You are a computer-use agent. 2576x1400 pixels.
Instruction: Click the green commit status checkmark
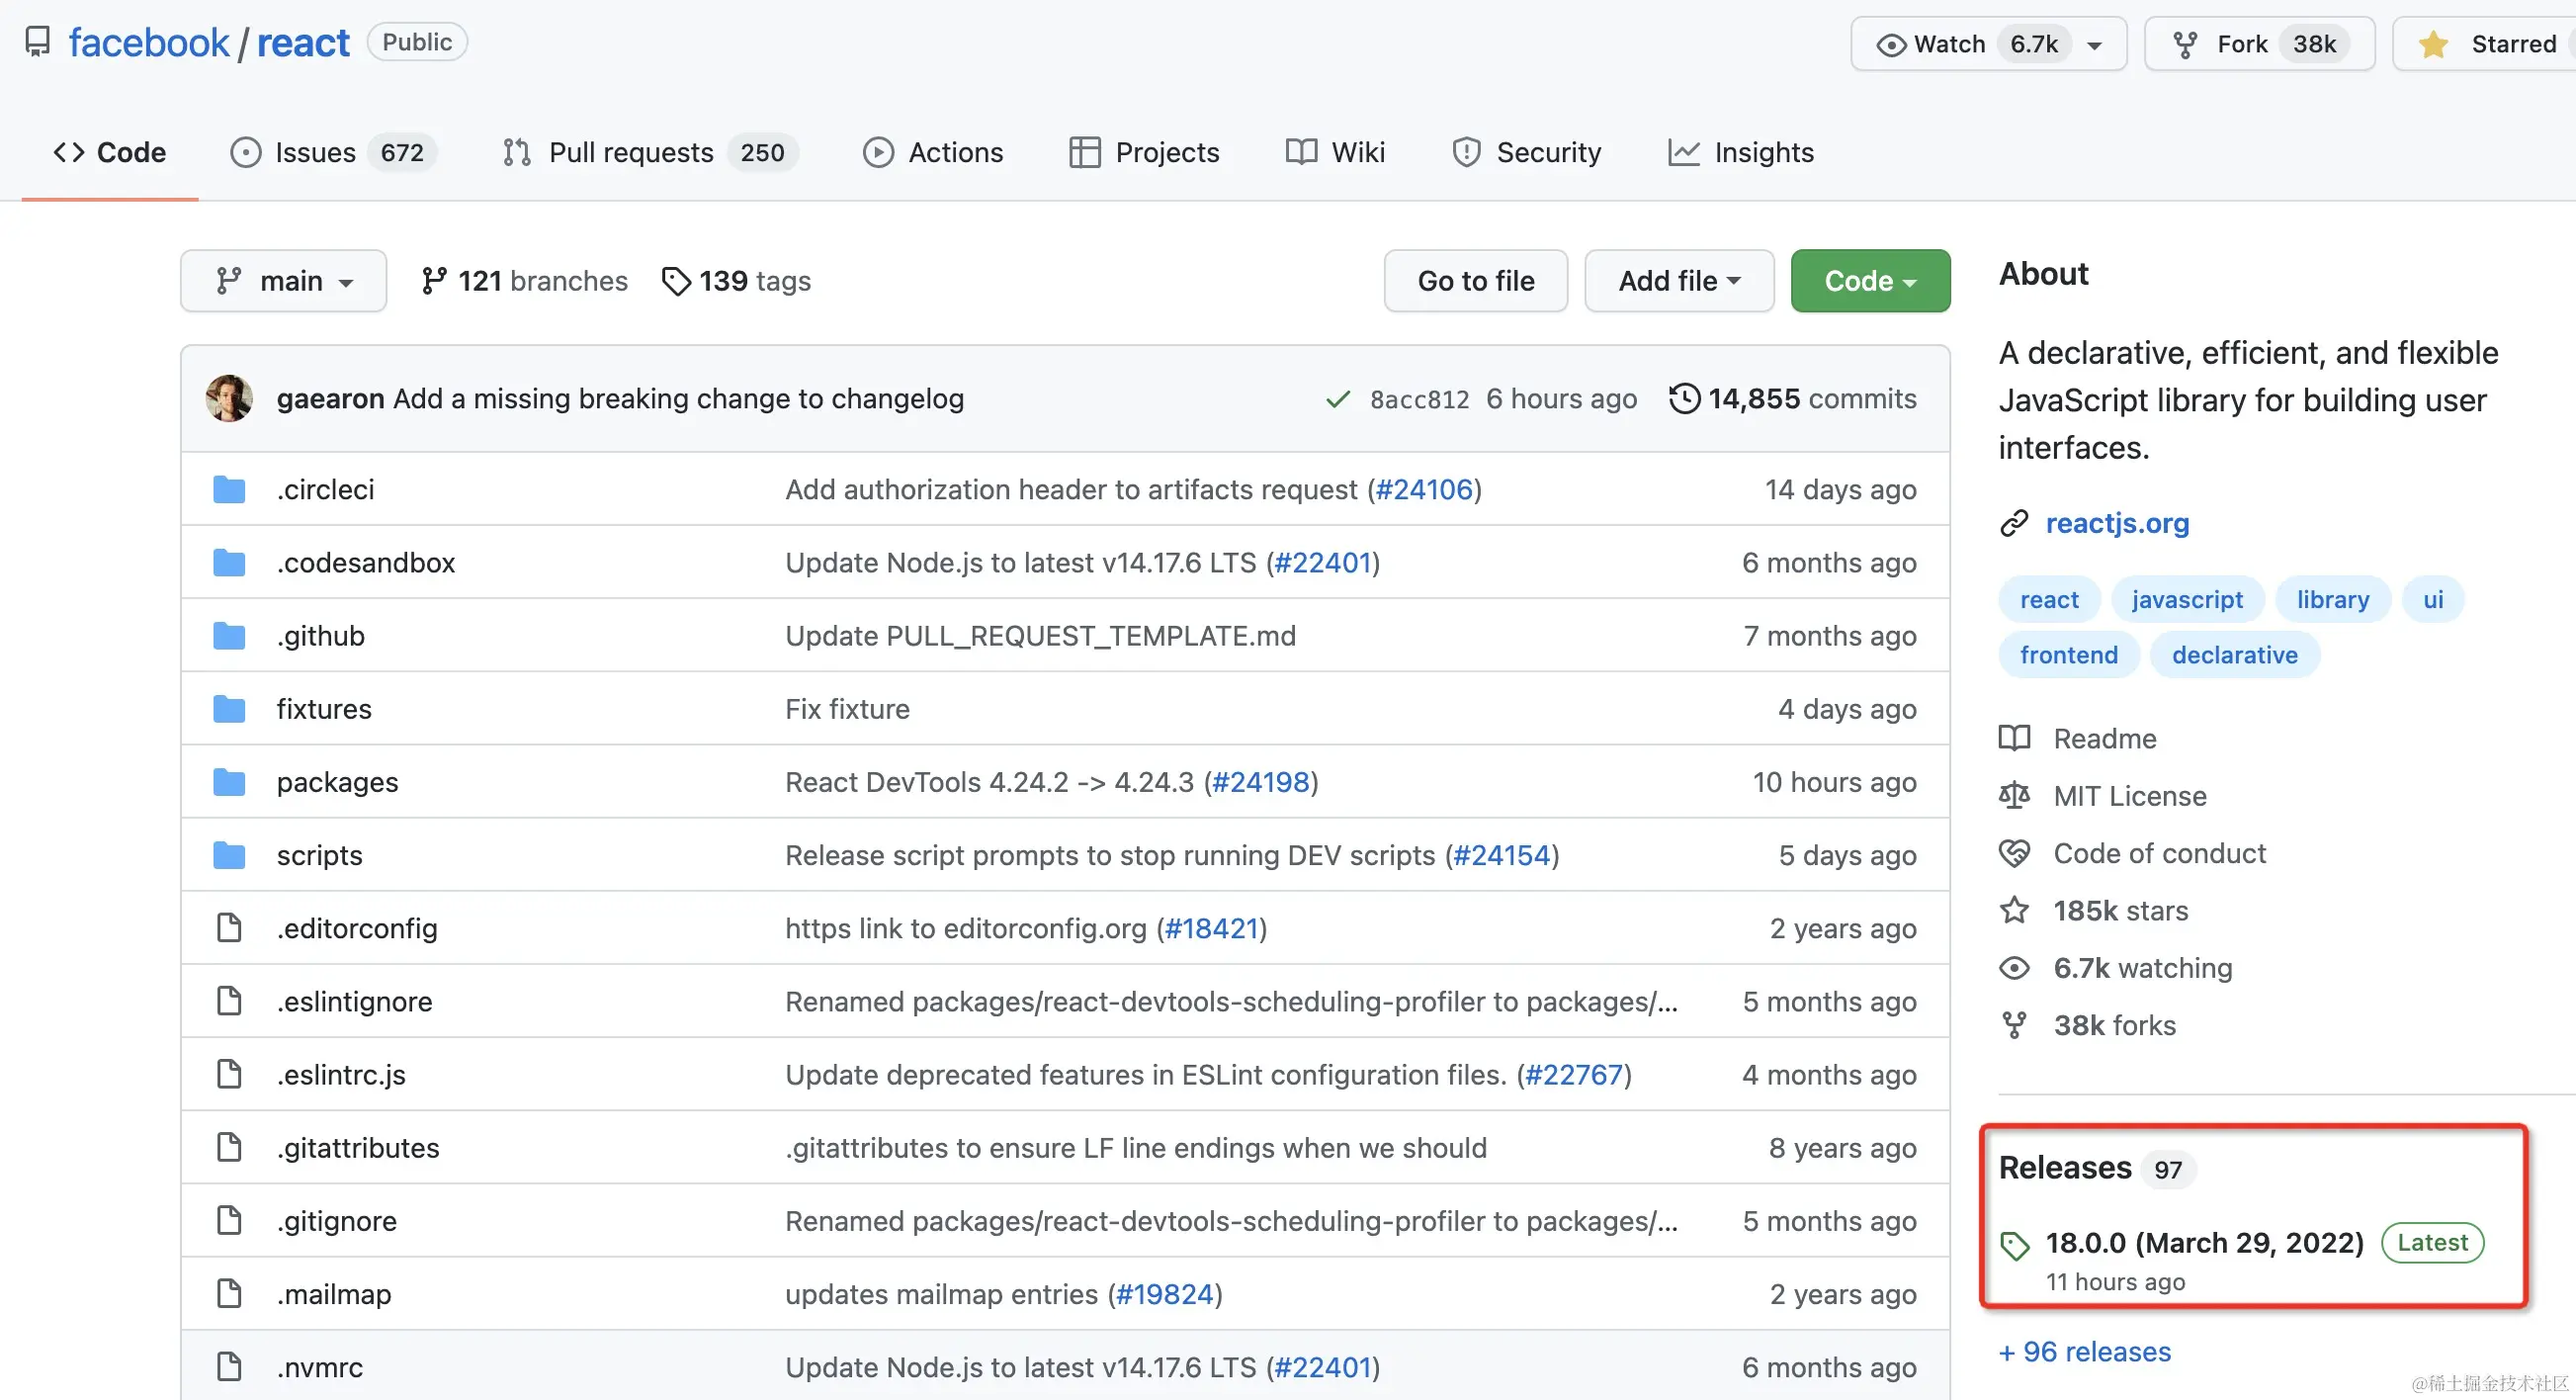(1337, 400)
